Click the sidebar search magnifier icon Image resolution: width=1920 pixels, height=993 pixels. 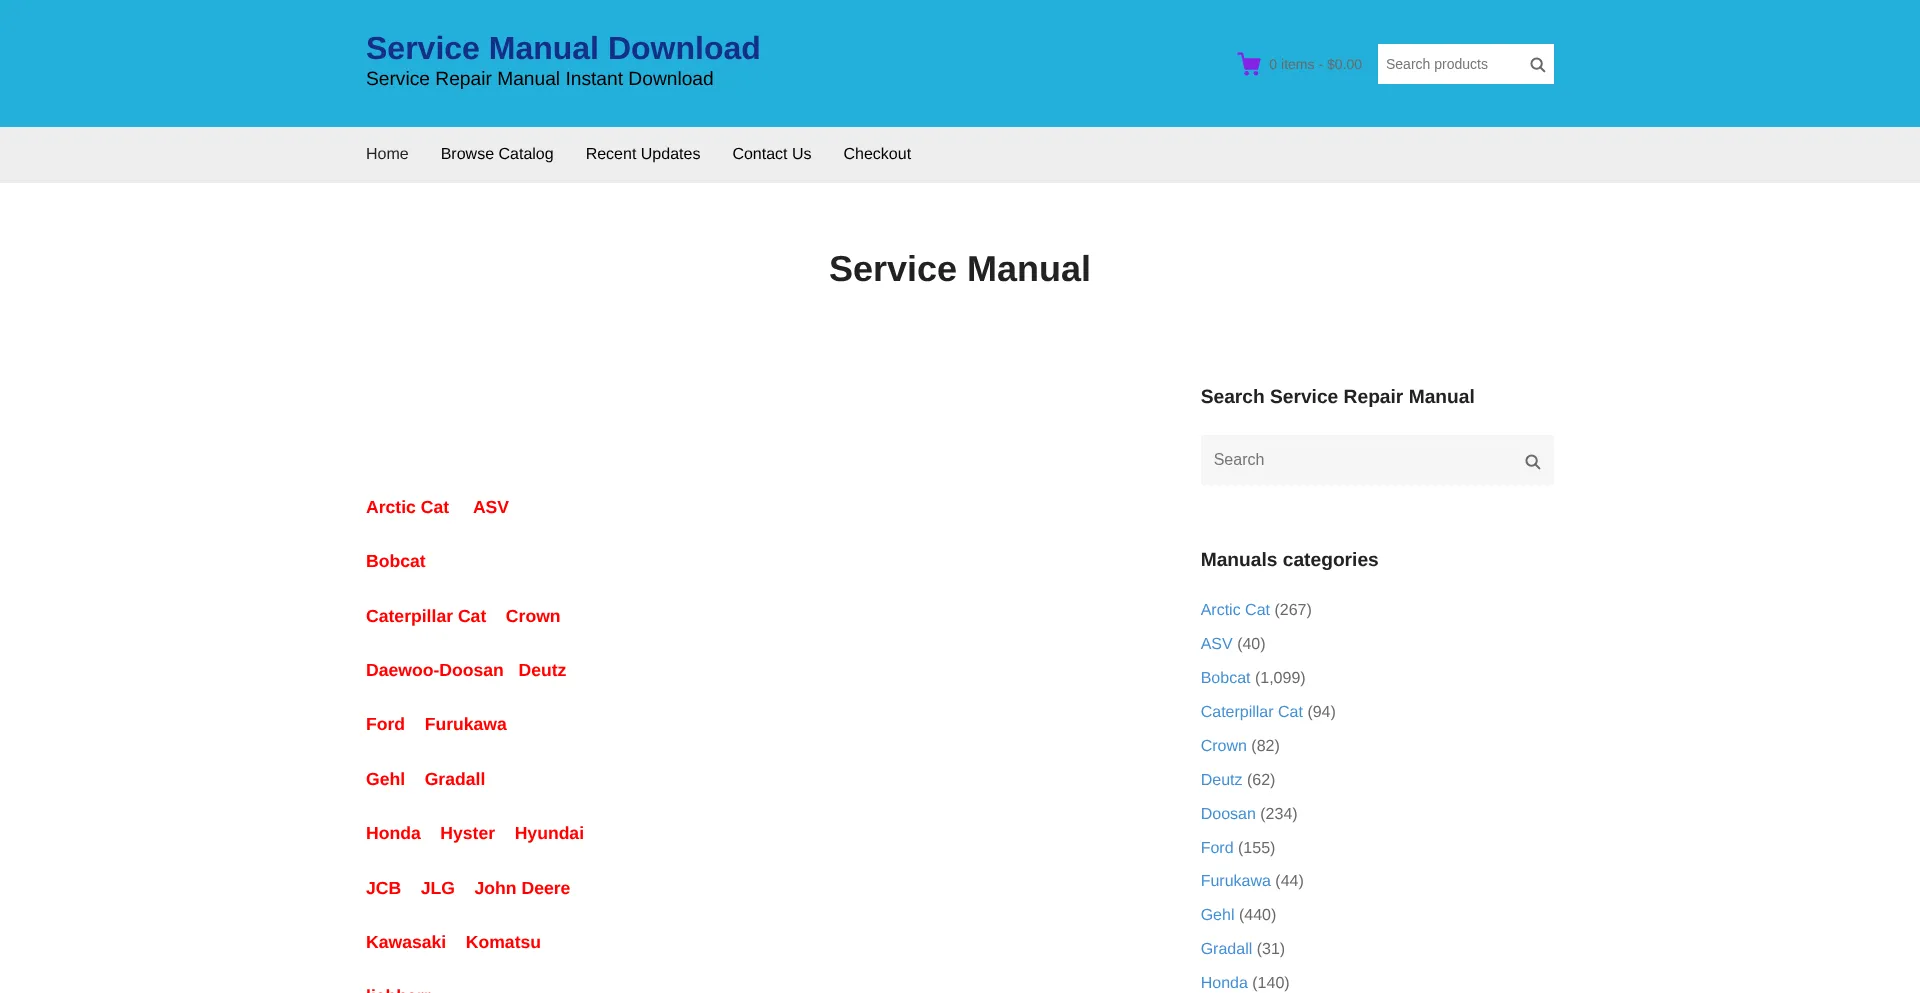point(1531,462)
